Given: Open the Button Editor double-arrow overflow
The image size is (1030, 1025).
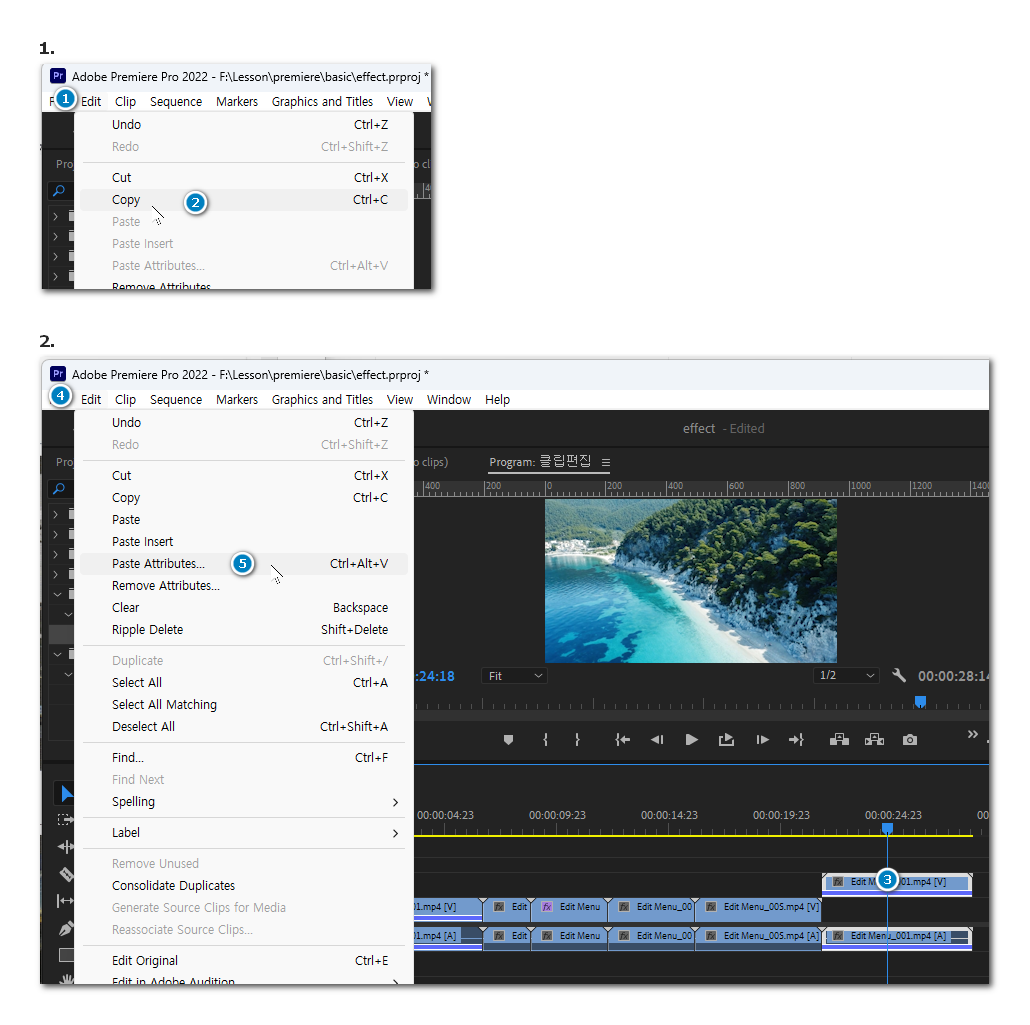Looking at the screenshot, I should click(x=972, y=736).
